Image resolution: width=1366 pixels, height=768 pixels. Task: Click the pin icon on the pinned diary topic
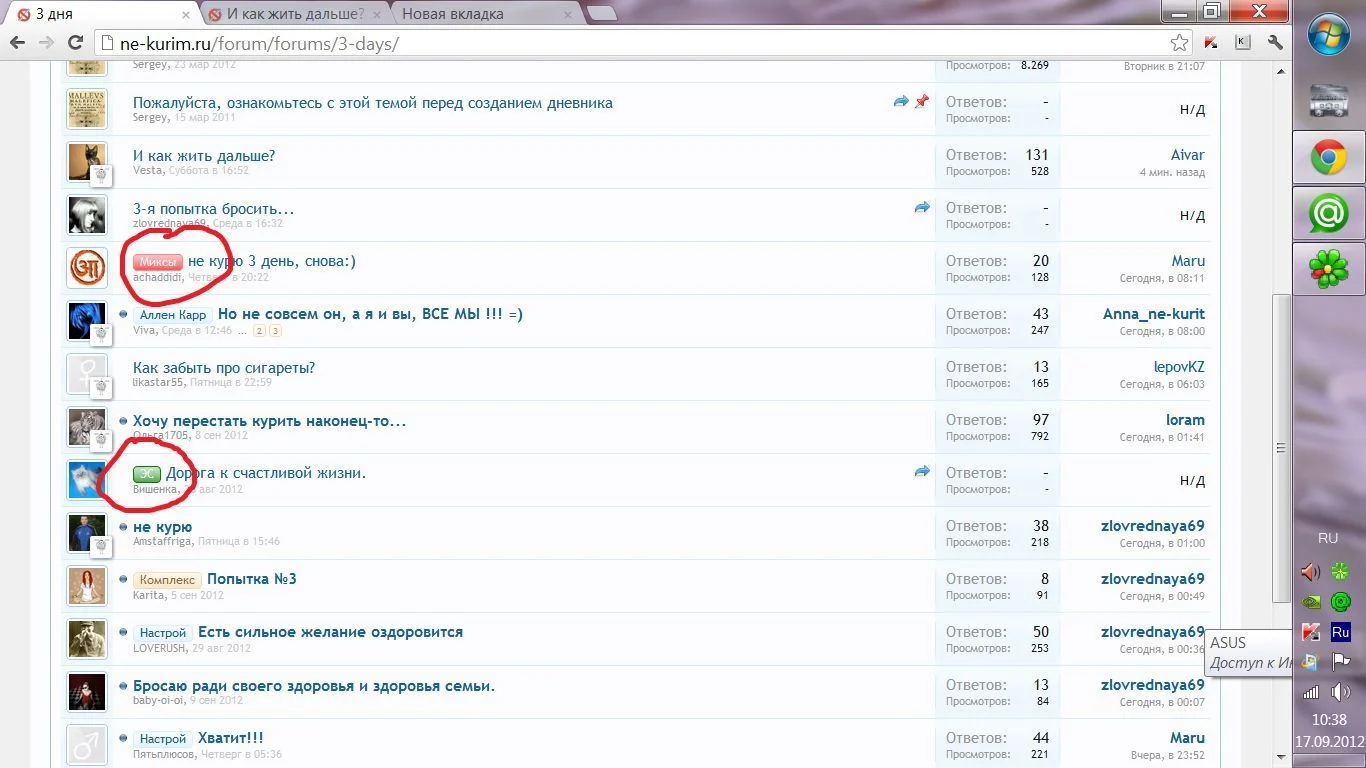922,102
